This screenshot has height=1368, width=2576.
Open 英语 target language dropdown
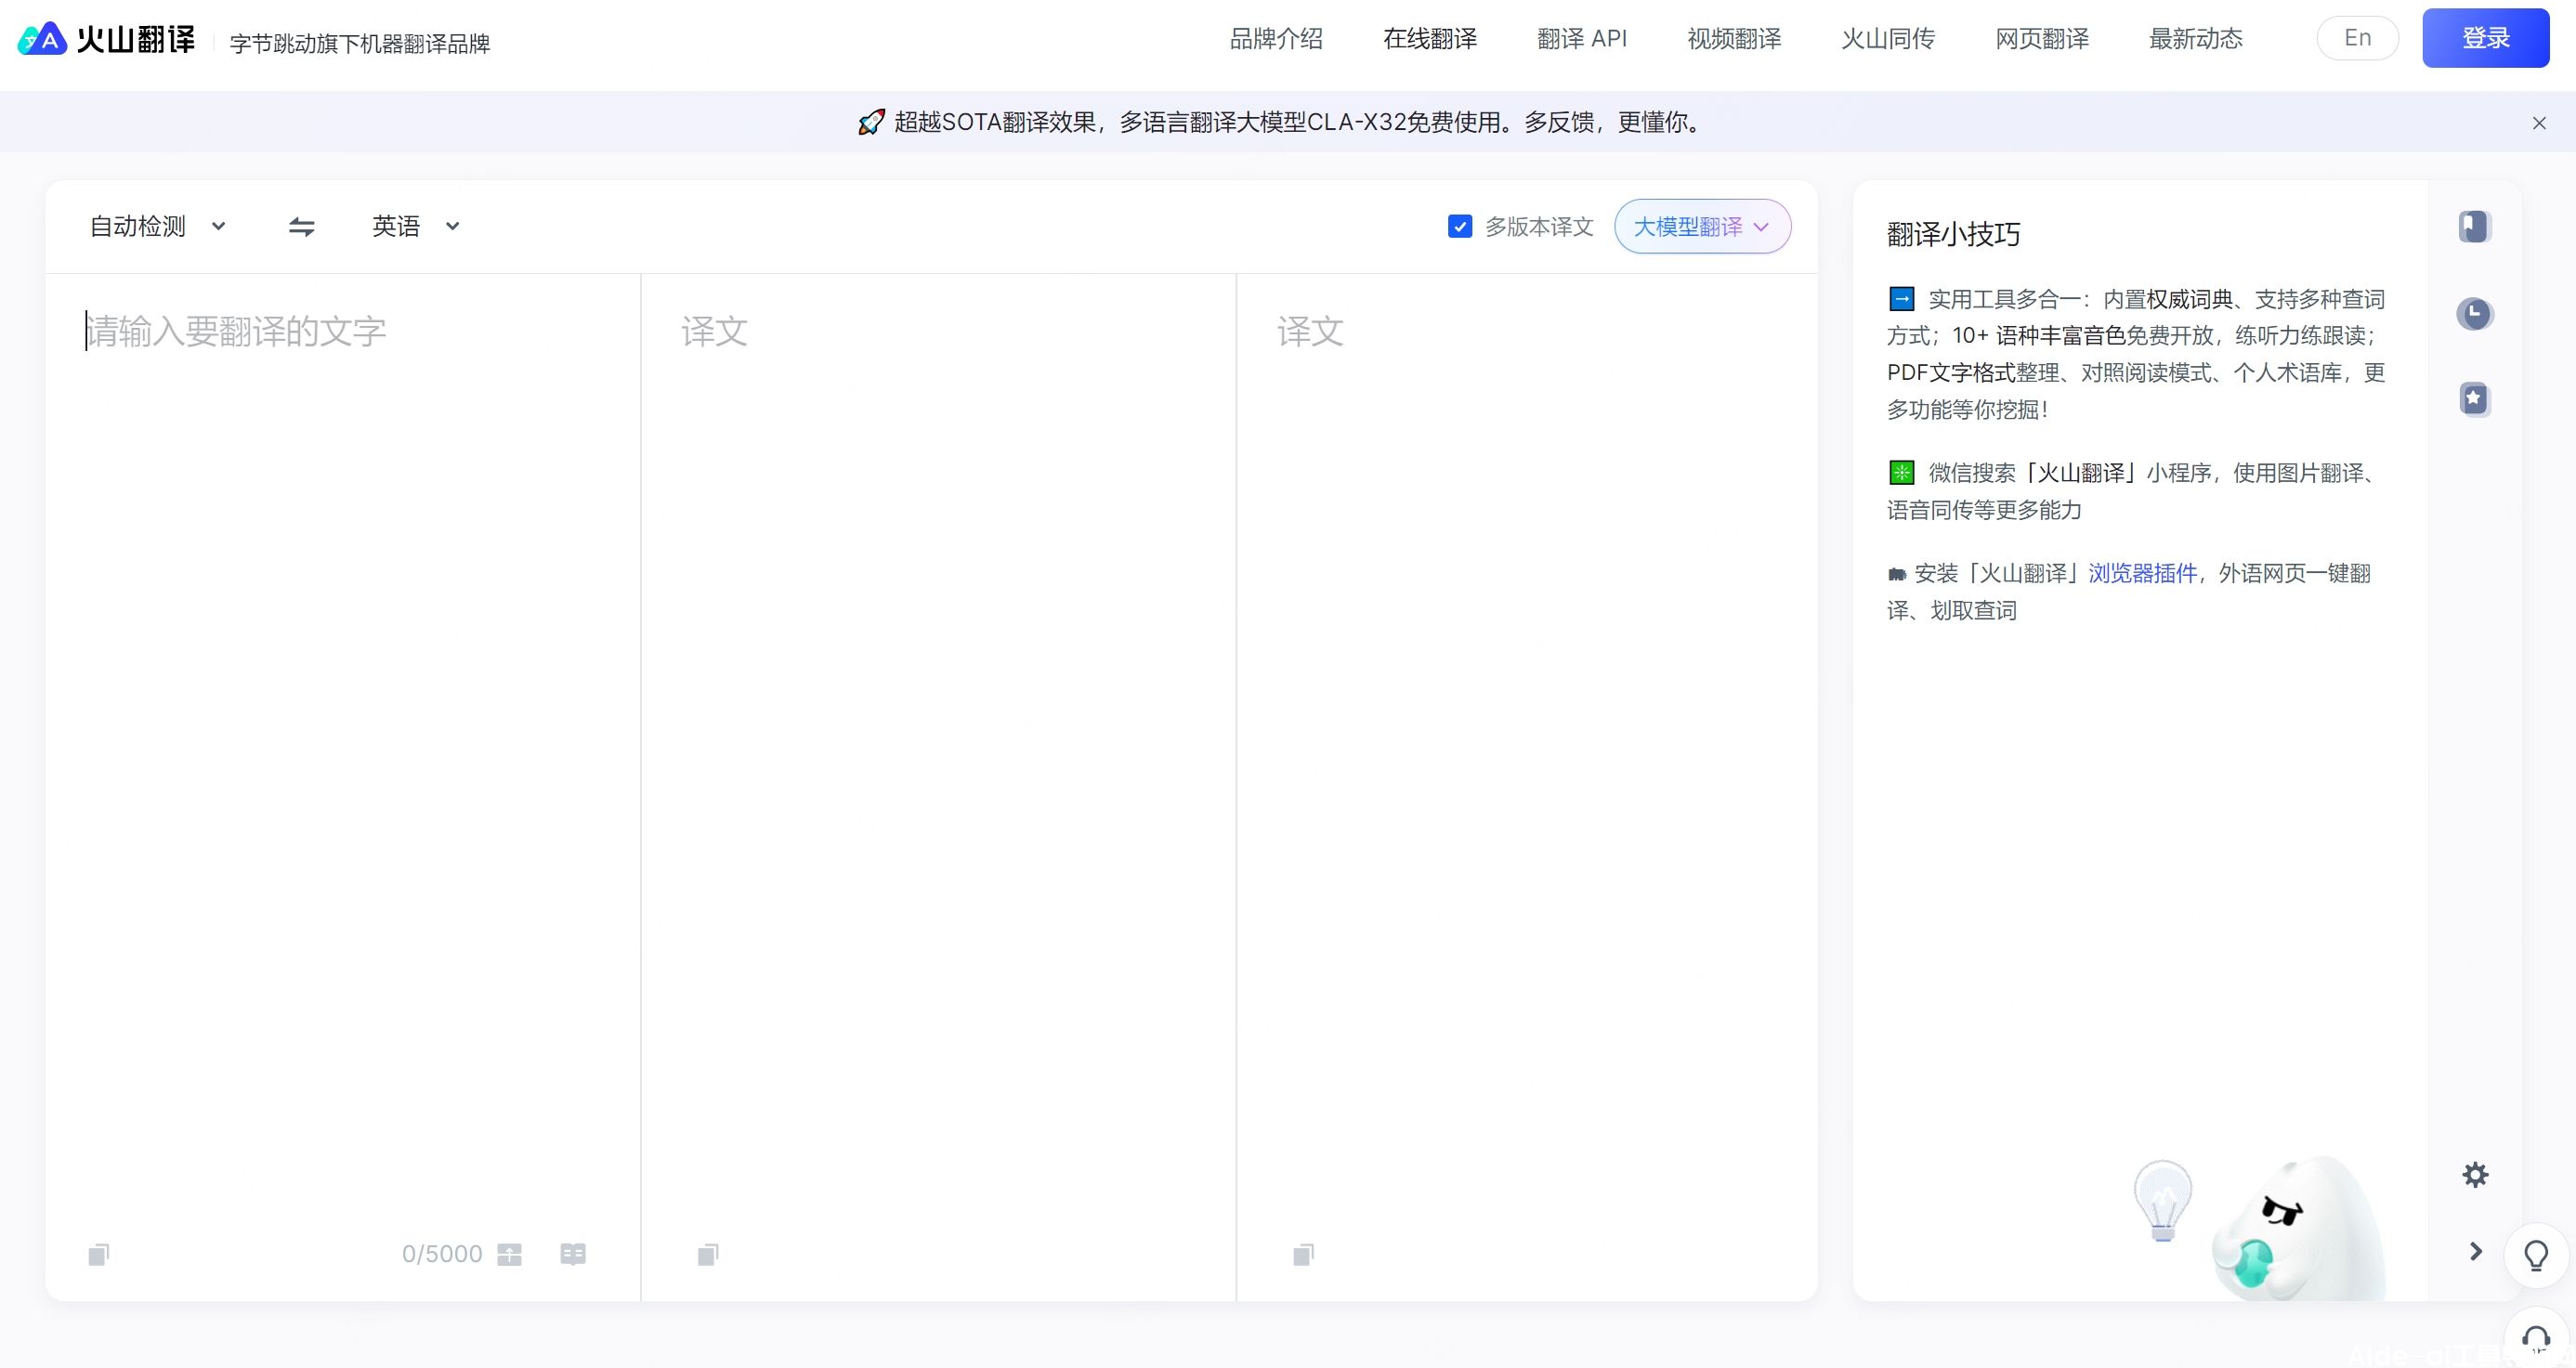pyautogui.click(x=416, y=227)
